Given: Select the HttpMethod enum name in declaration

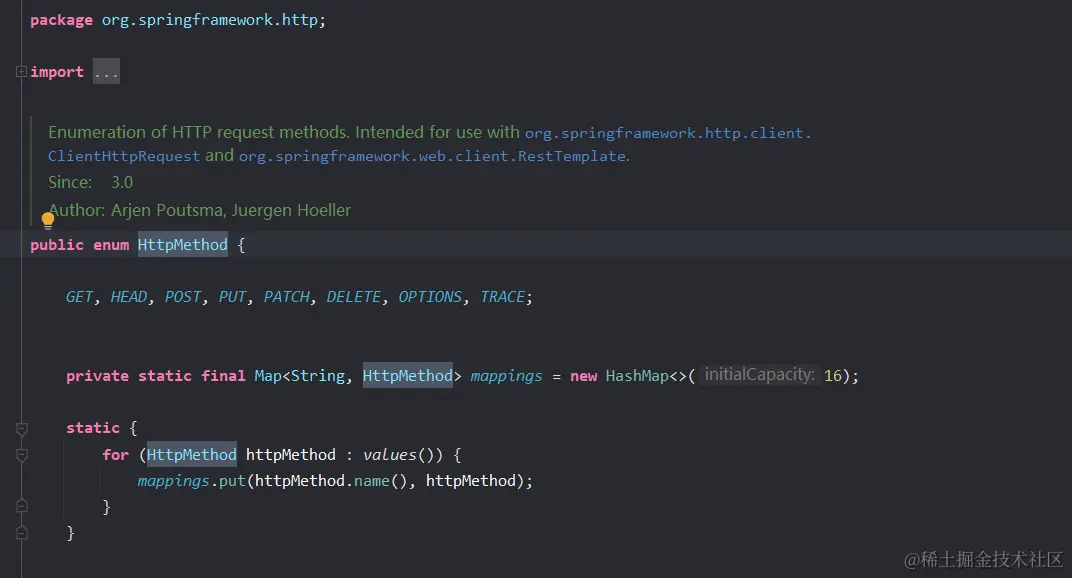Looking at the screenshot, I should (x=183, y=244).
